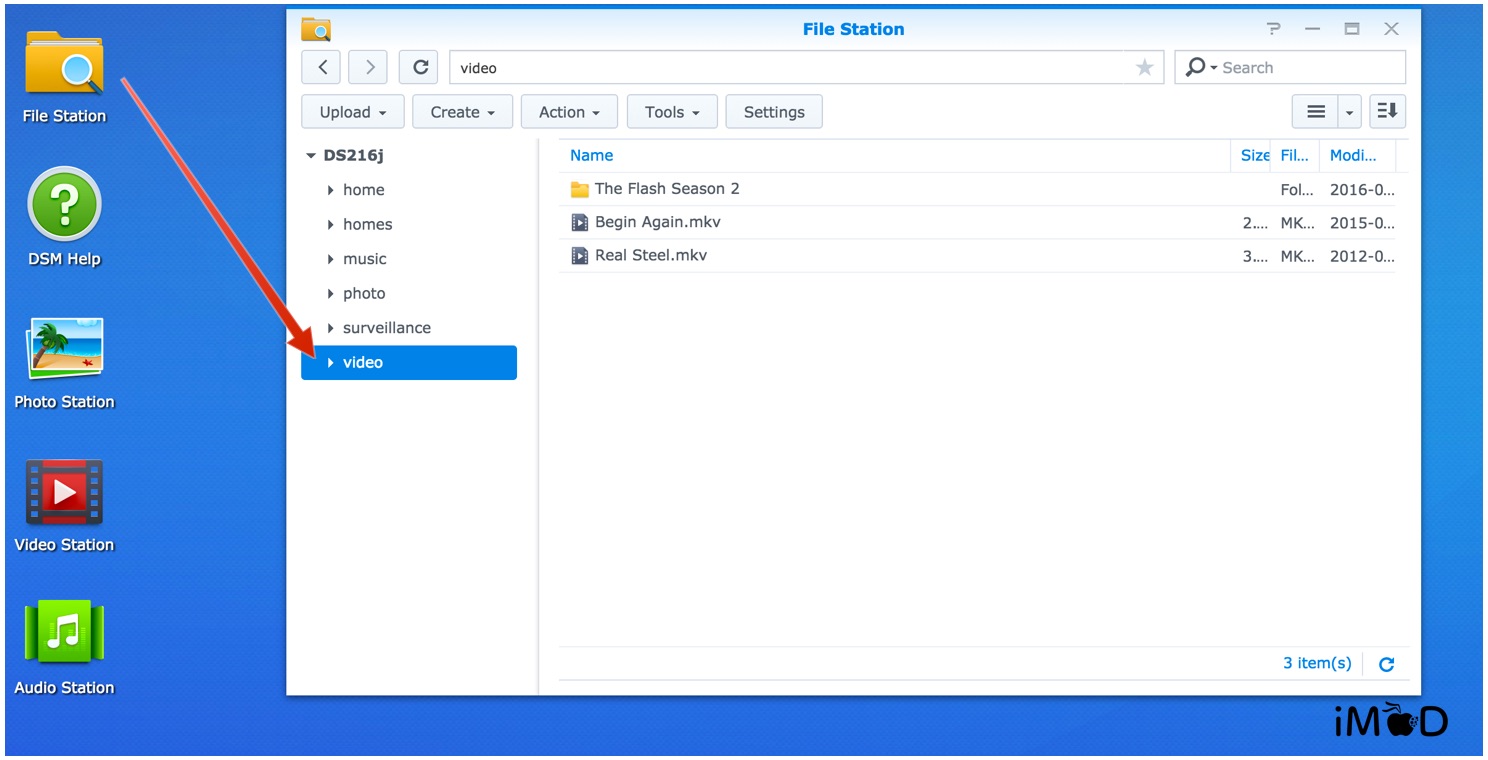This screenshot has height=760, width=1488.
Task: Click the refresh icon beside 3 item(s)
Action: [1386, 664]
